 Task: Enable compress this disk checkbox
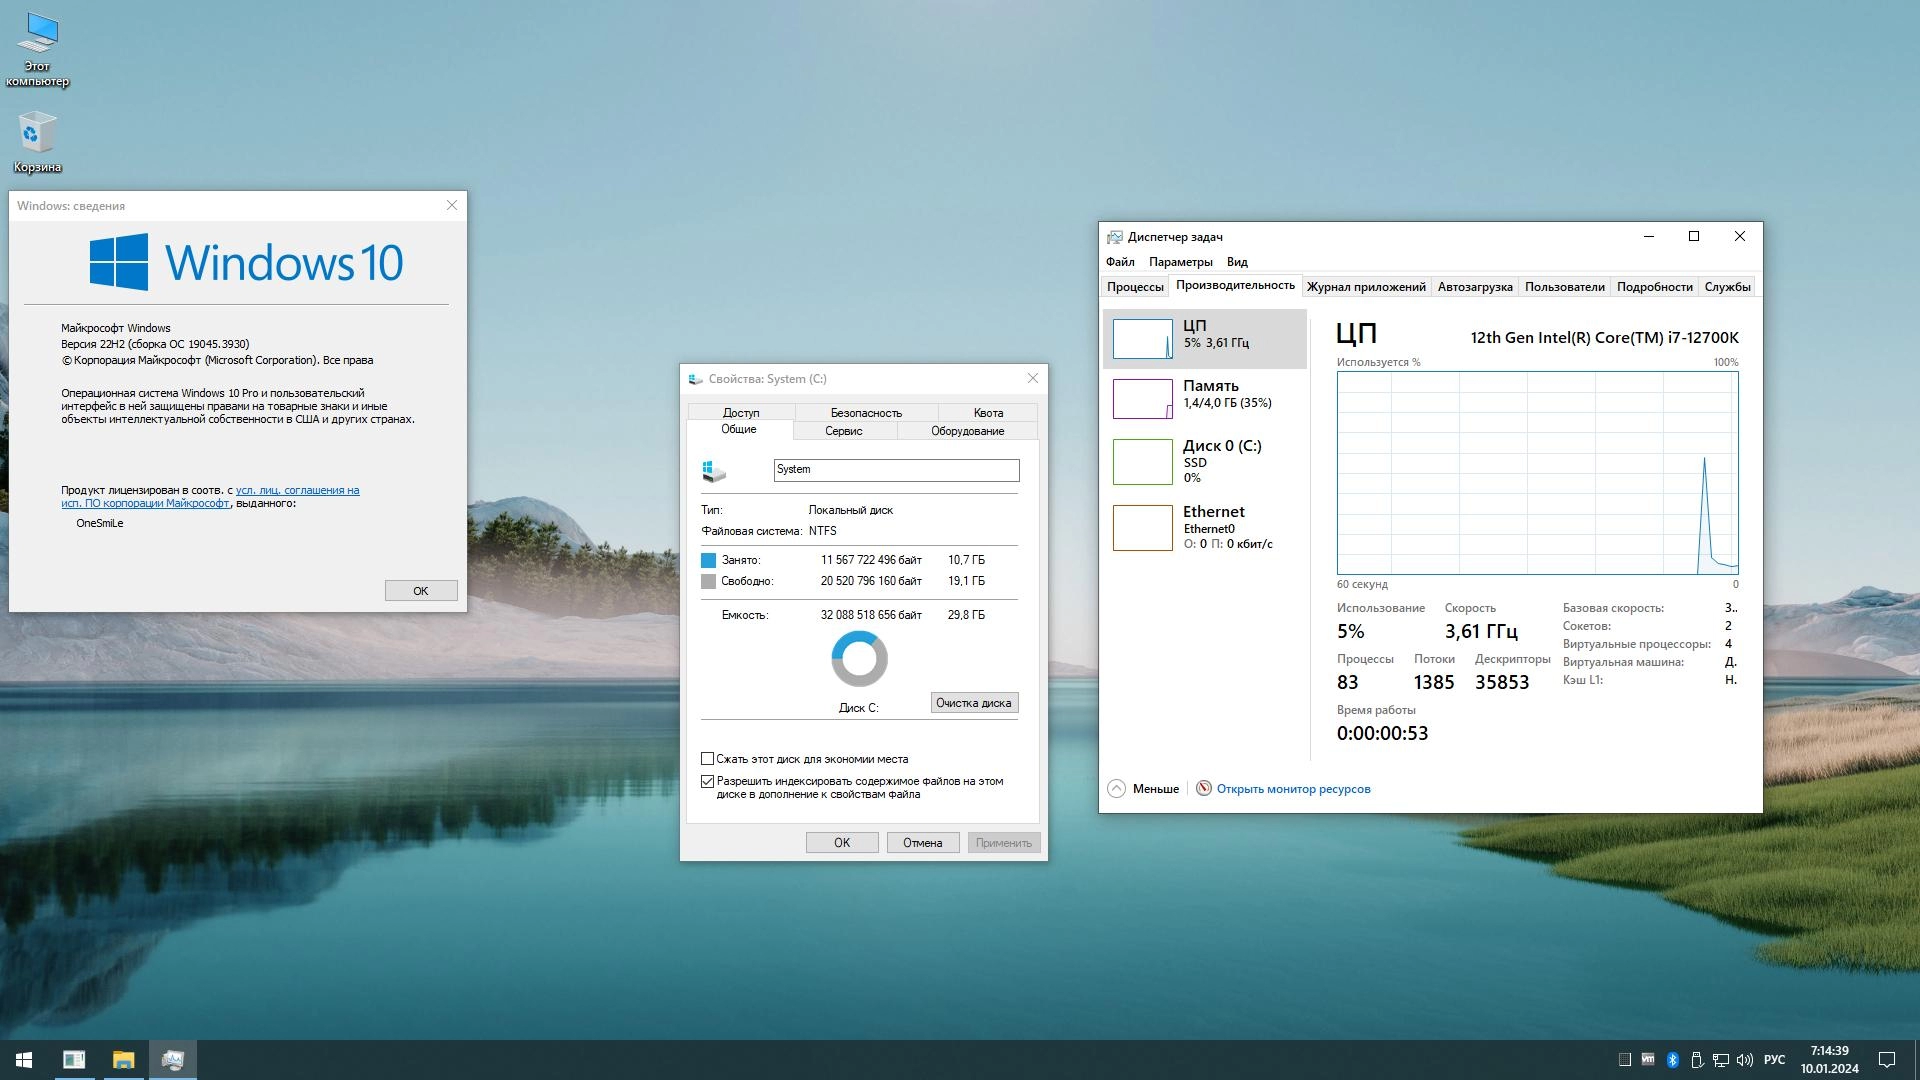[x=708, y=759]
